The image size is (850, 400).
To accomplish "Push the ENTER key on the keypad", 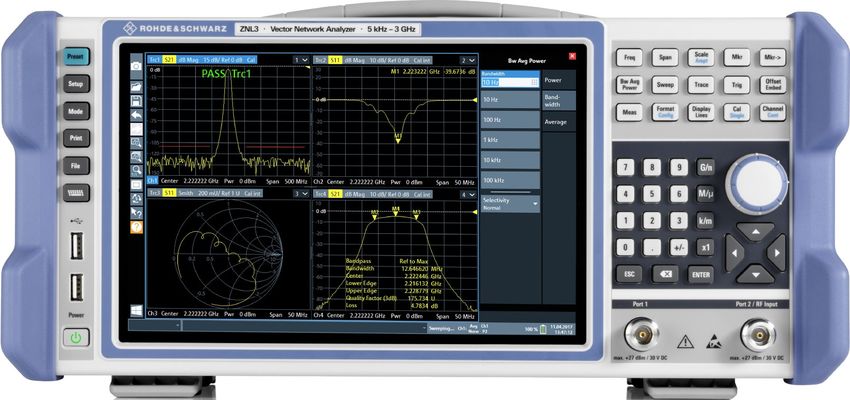I will (700, 274).
